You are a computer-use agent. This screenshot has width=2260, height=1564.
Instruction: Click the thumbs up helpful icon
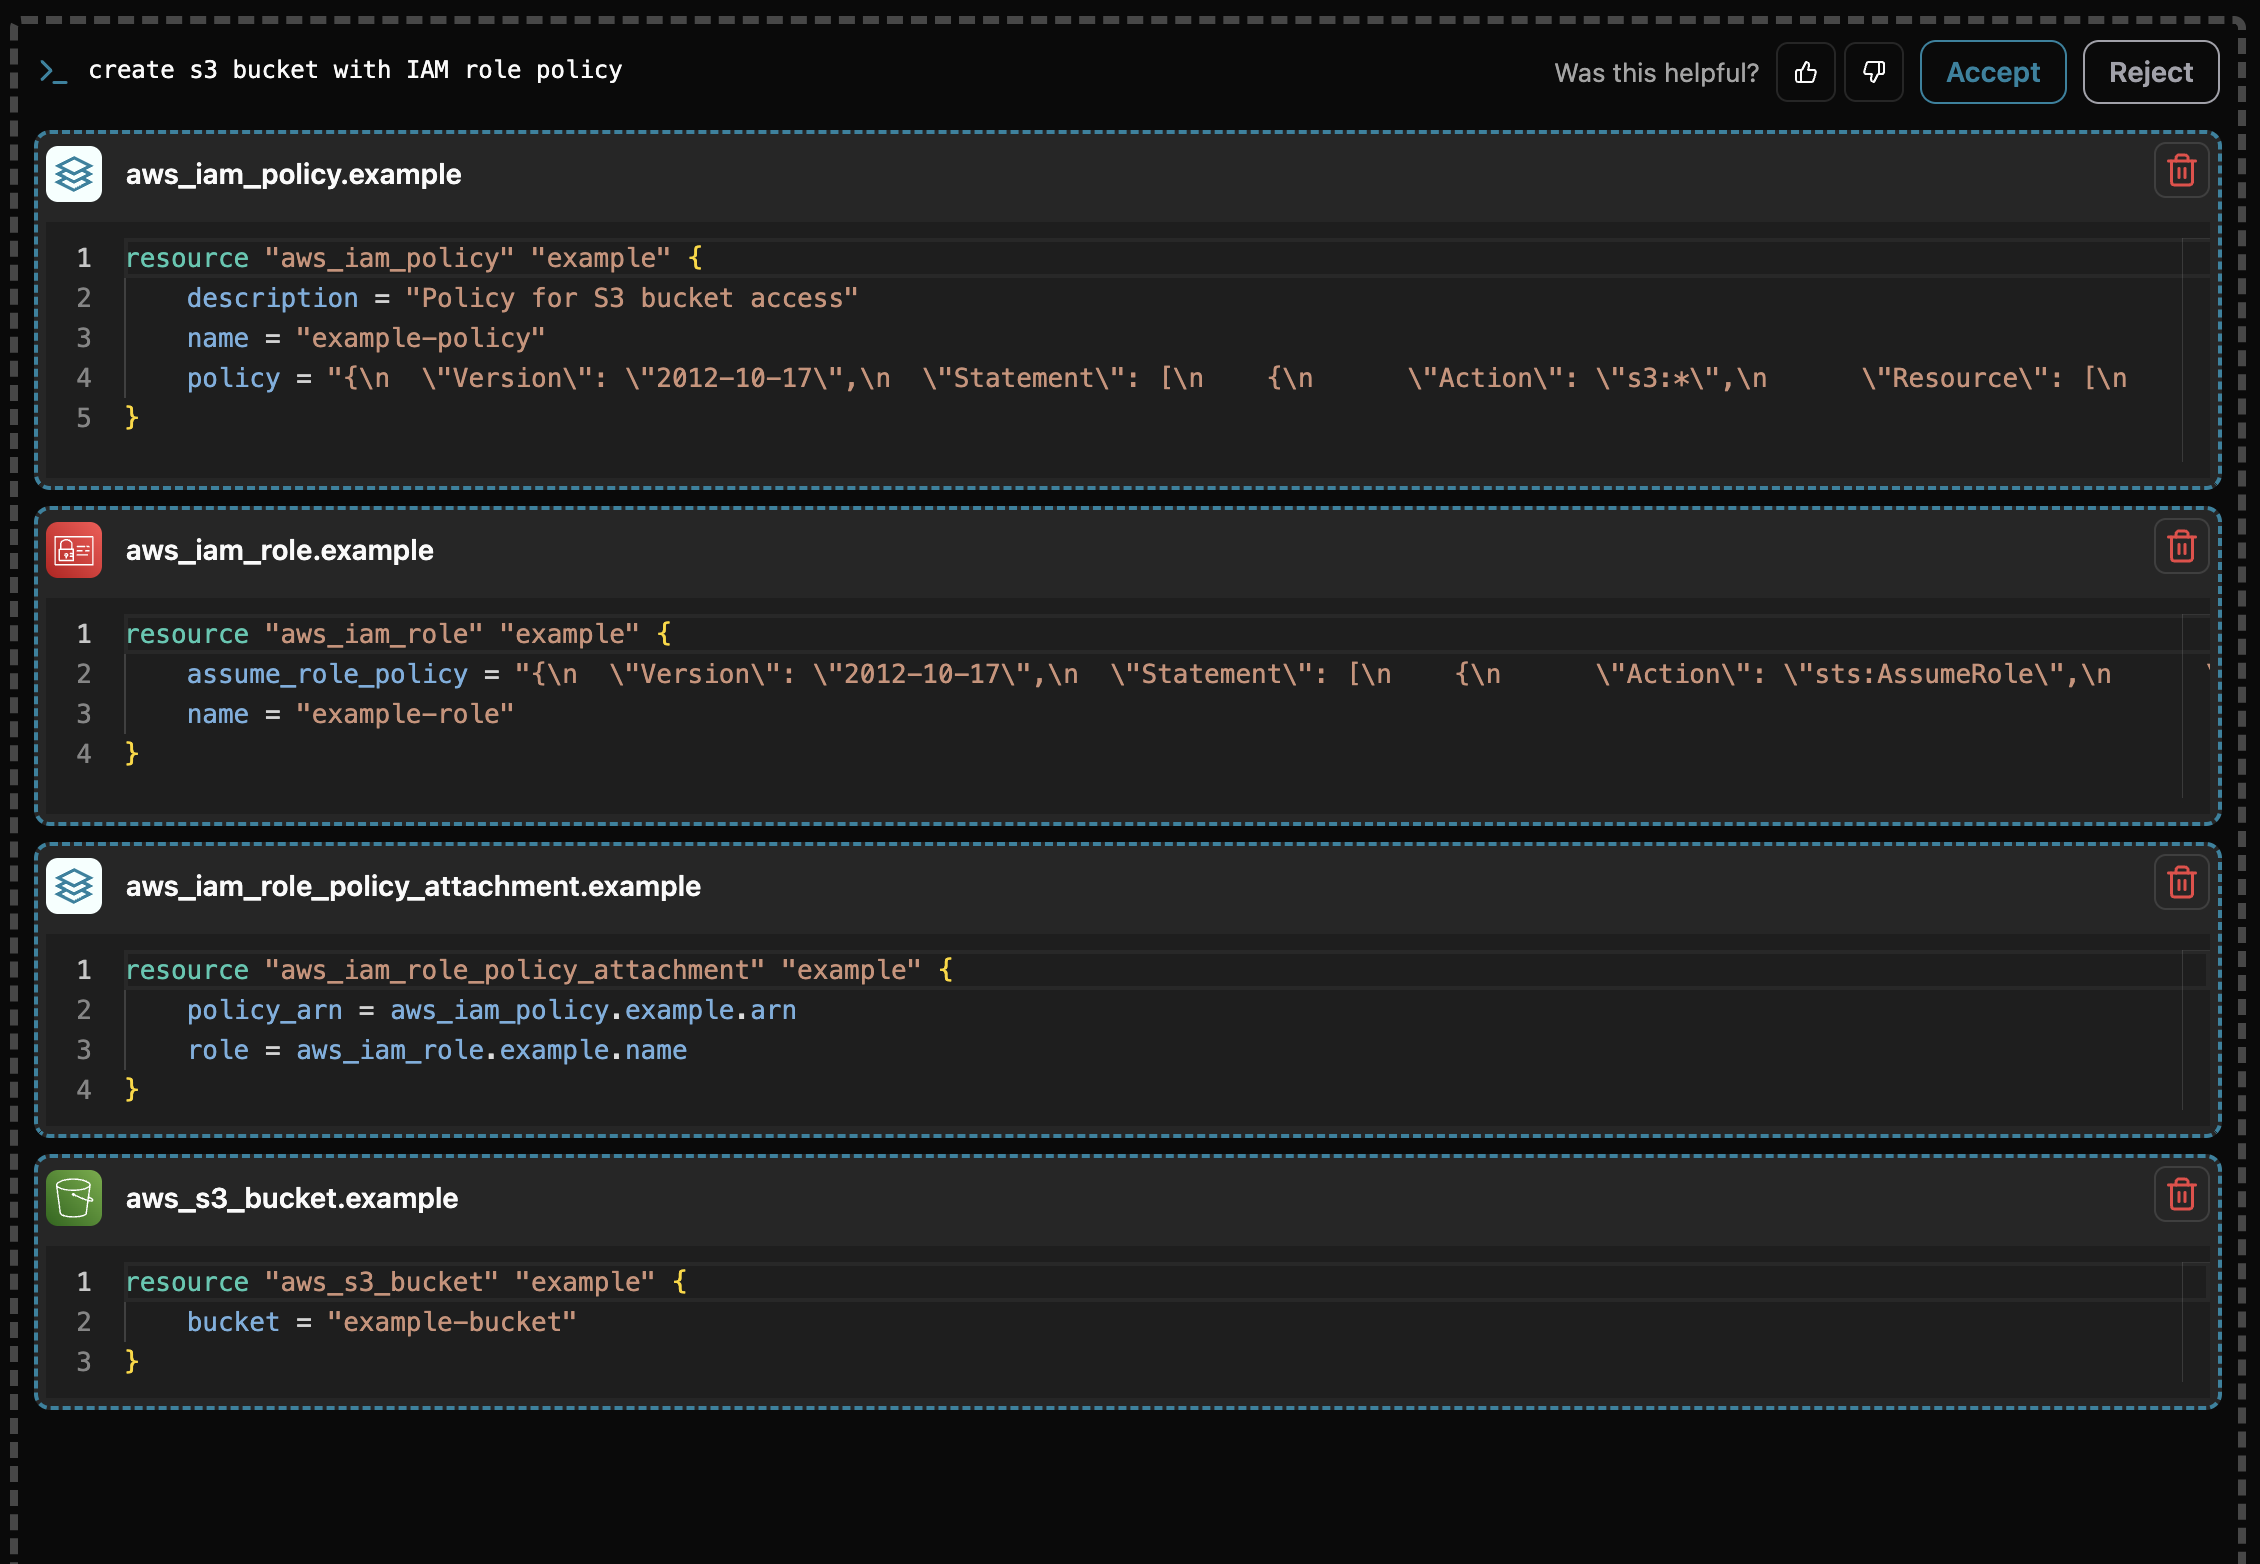point(1805,72)
